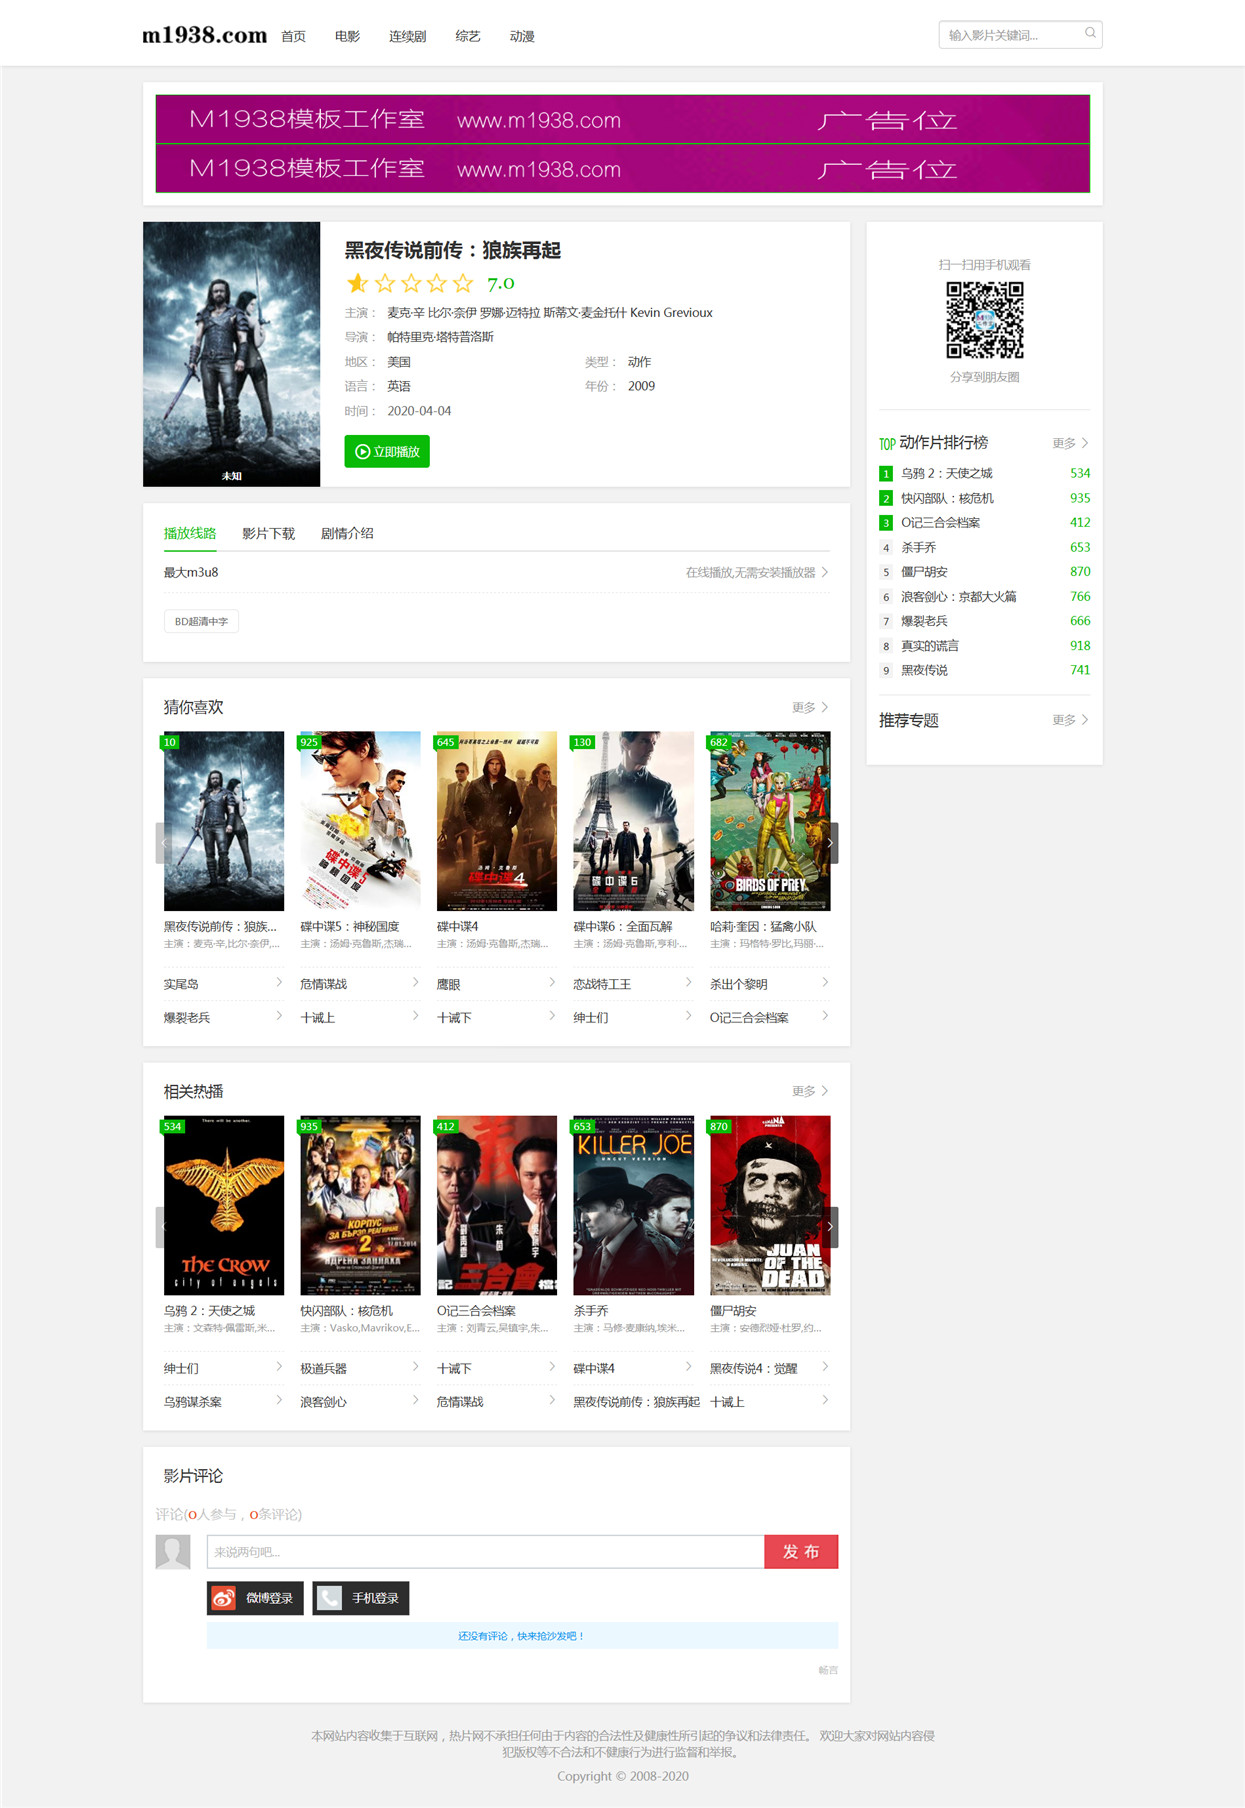Screen dimensions: 1245x1808
Task: Click the phone login icon
Action: [x=328, y=1598]
